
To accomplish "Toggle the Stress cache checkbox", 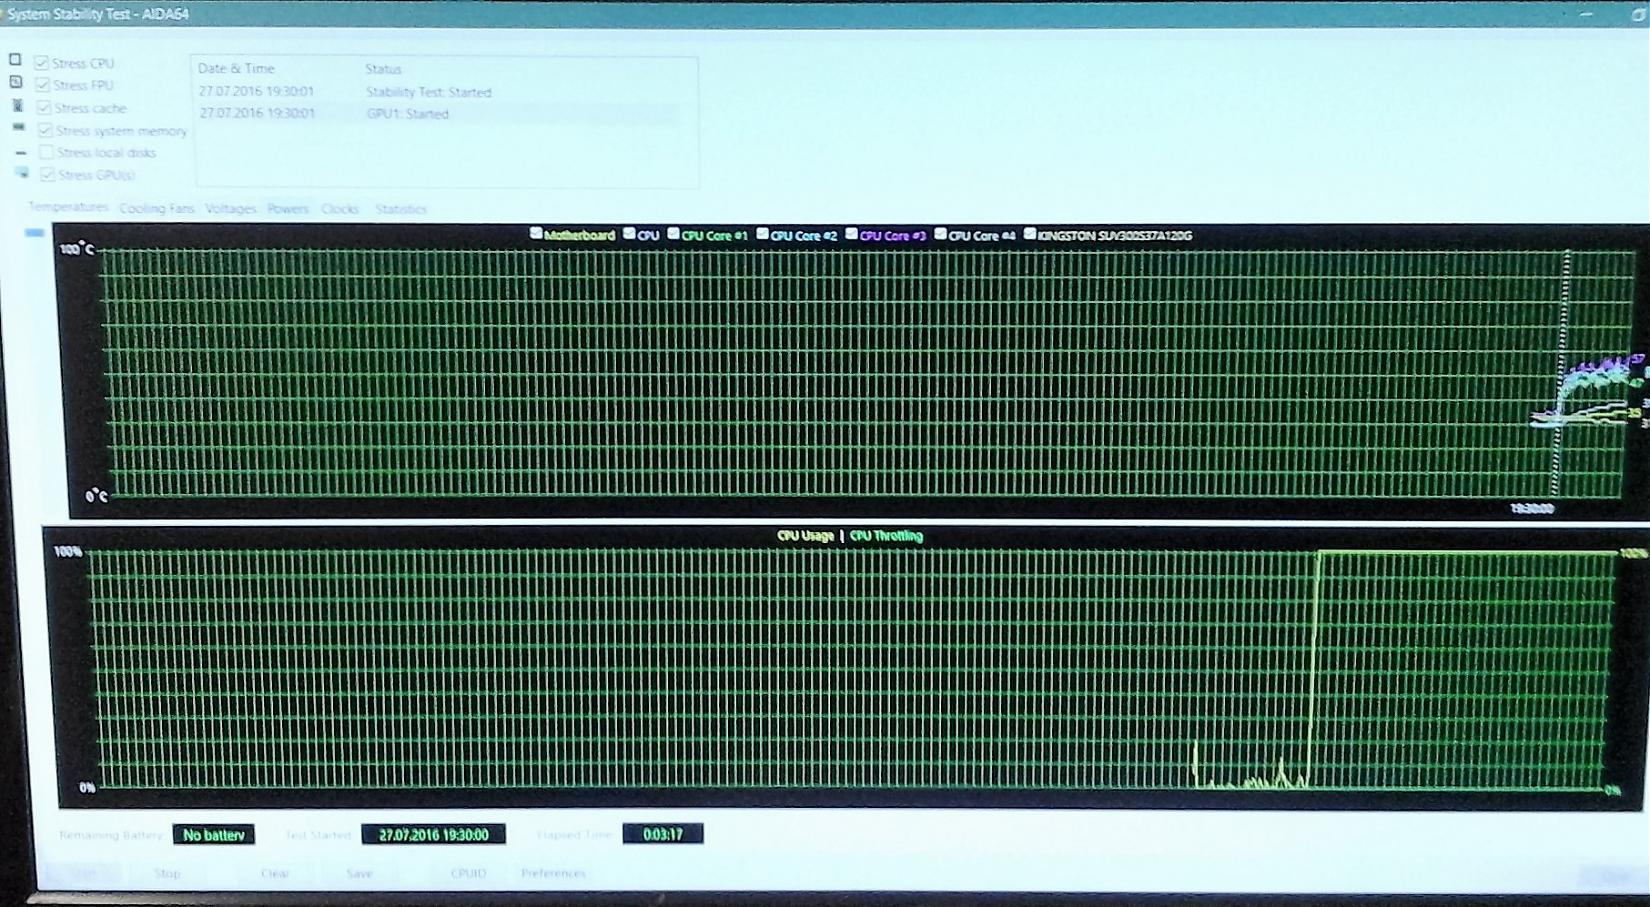I will [43, 107].
